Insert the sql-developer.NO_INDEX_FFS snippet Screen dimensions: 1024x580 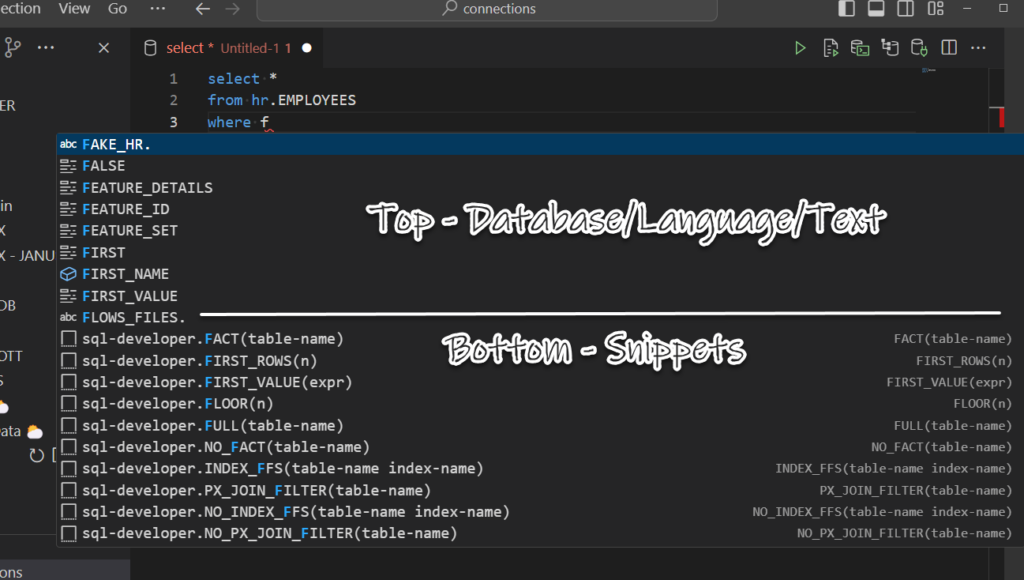540,511
